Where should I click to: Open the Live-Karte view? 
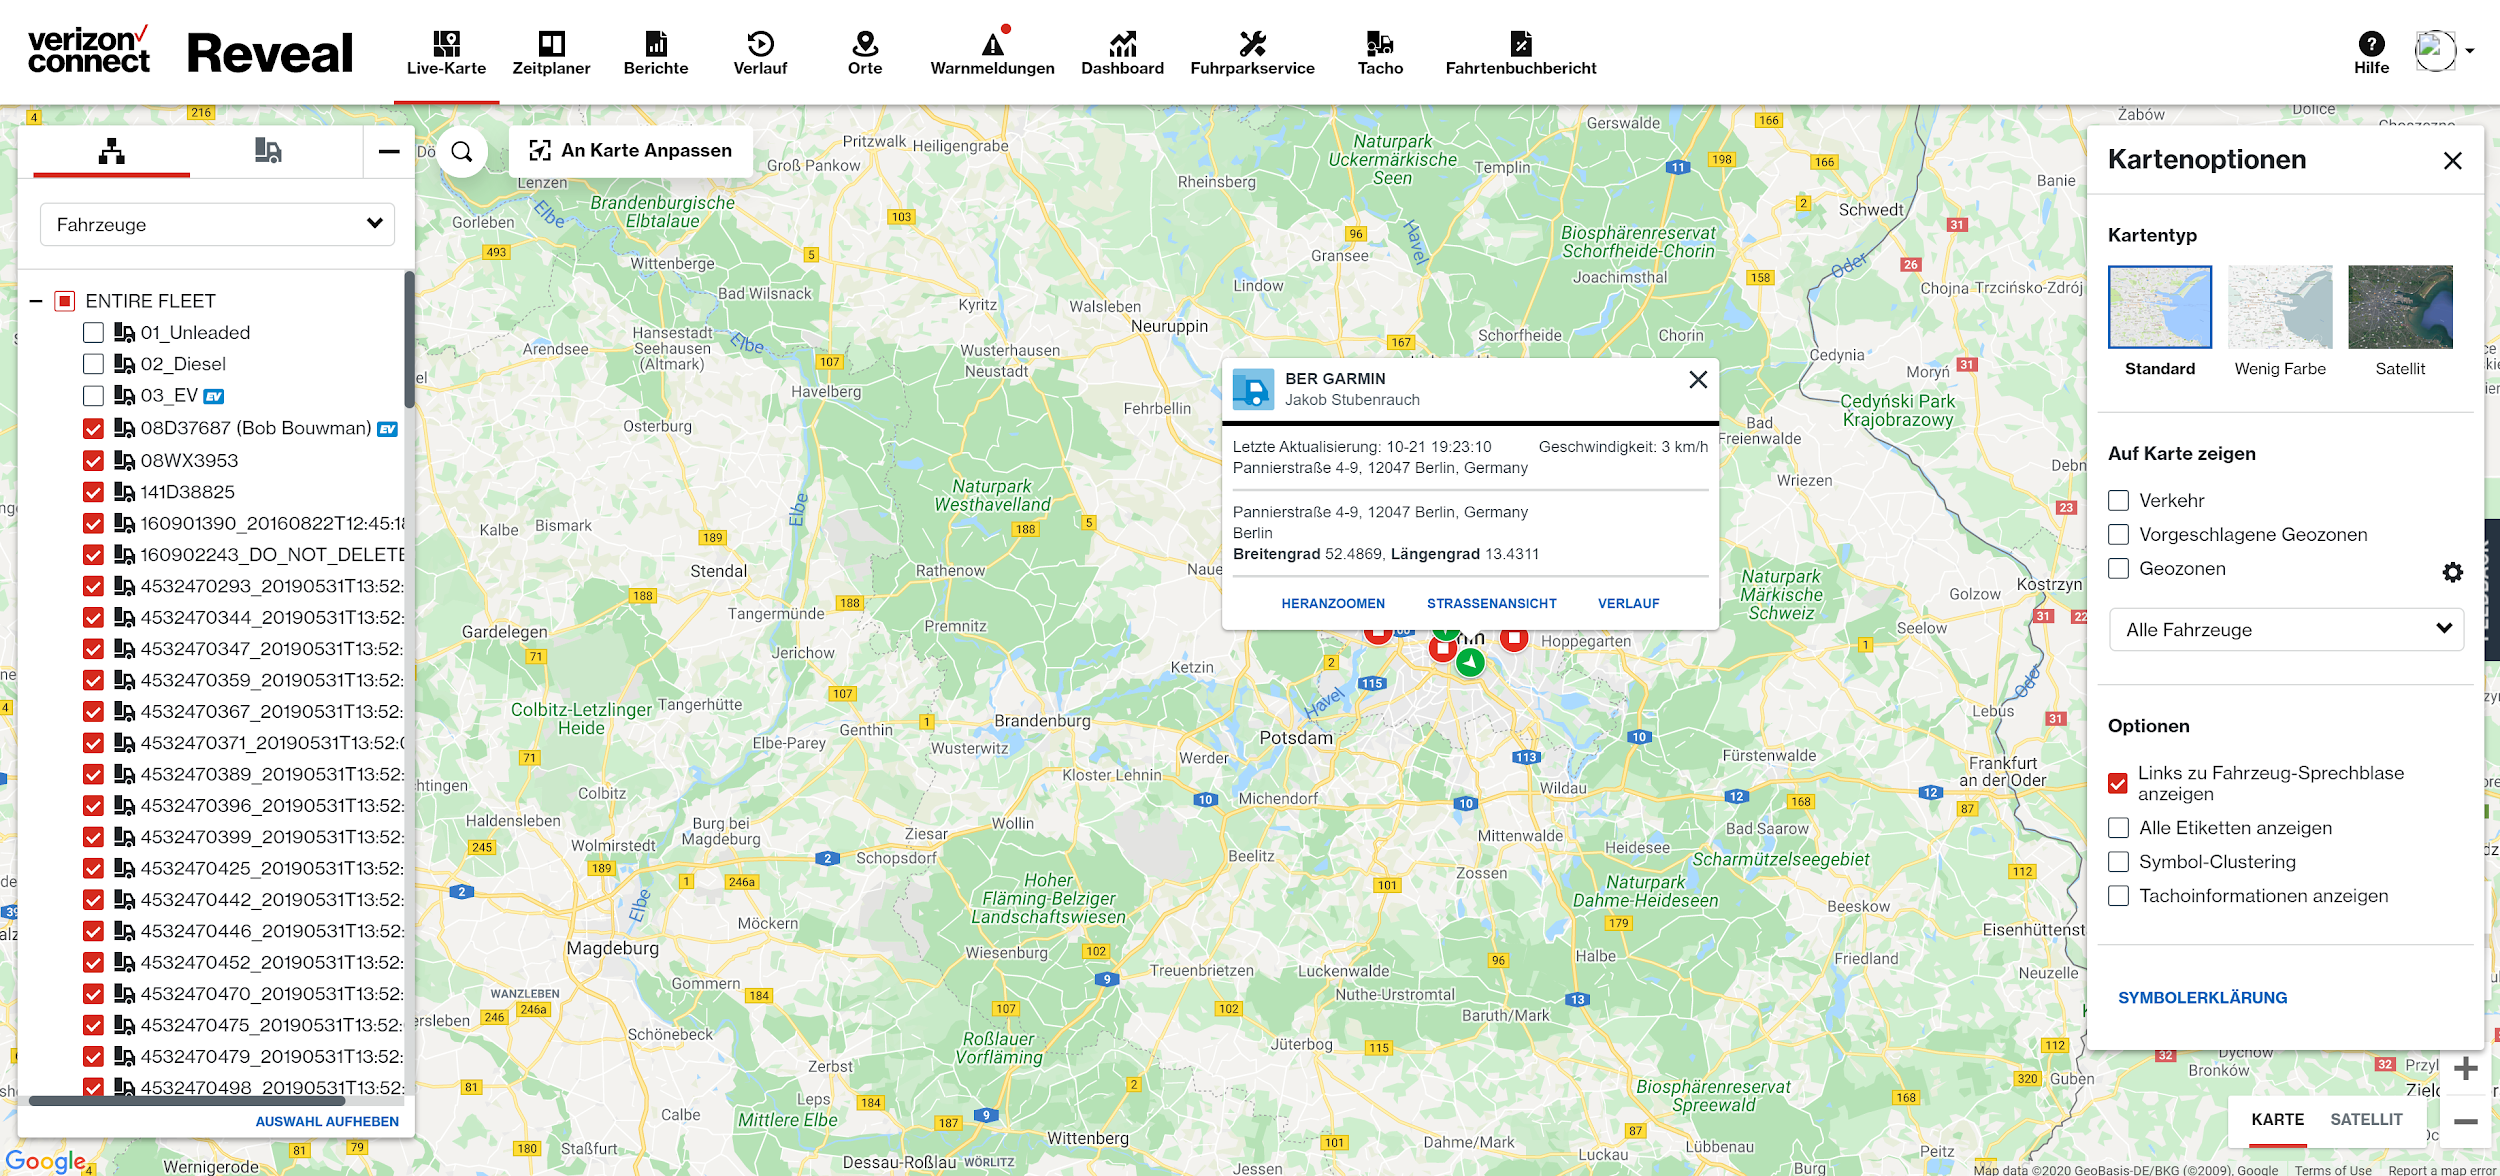[x=446, y=53]
